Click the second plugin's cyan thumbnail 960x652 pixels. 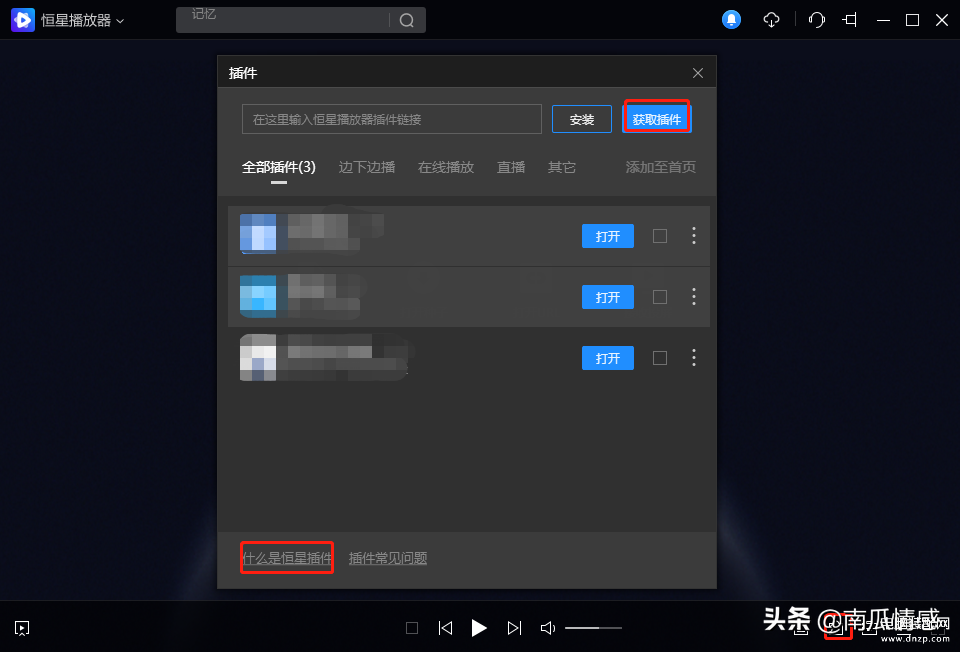point(258,296)
